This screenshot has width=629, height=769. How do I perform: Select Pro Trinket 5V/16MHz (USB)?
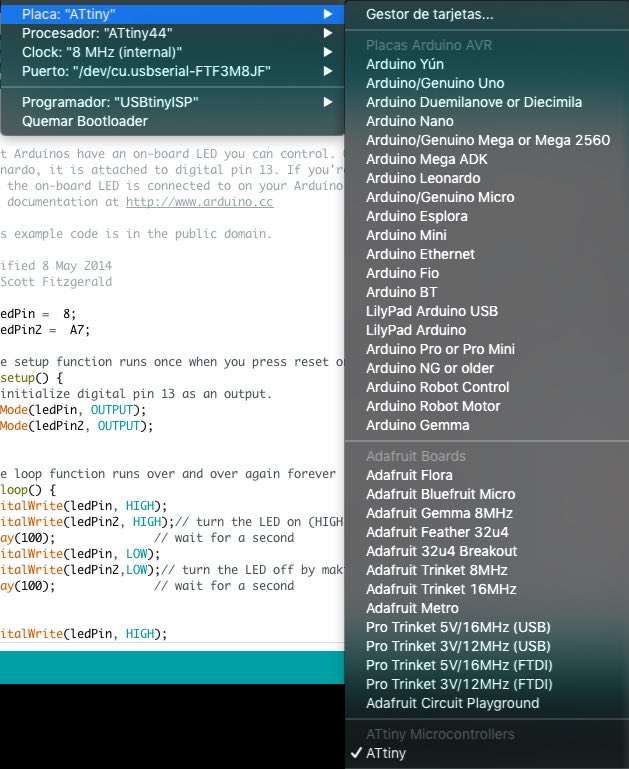coord(458,627)
